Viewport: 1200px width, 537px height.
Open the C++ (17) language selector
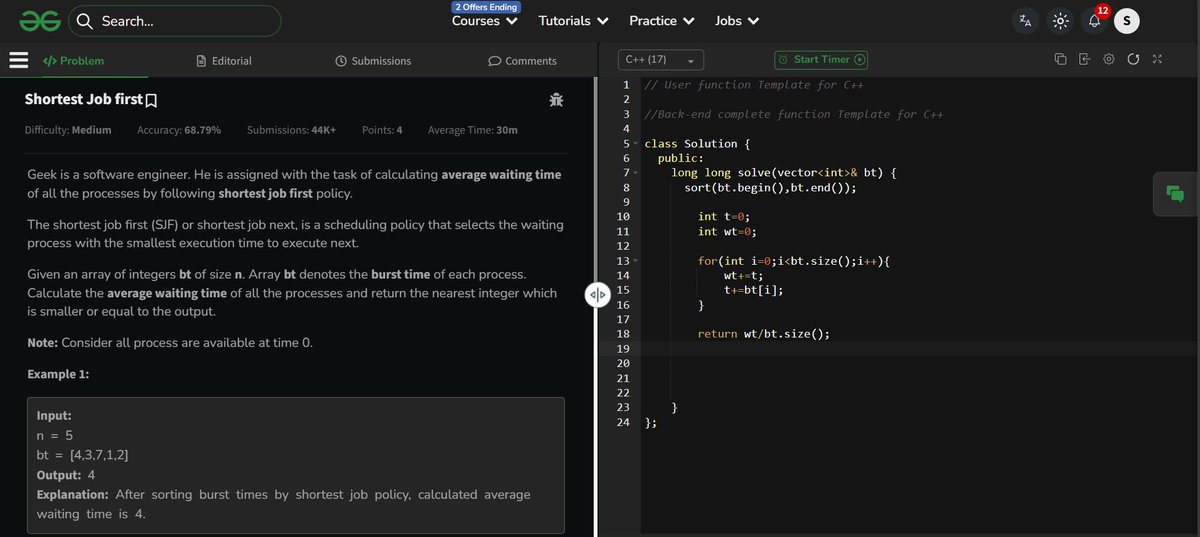click(x=660, y=60)
